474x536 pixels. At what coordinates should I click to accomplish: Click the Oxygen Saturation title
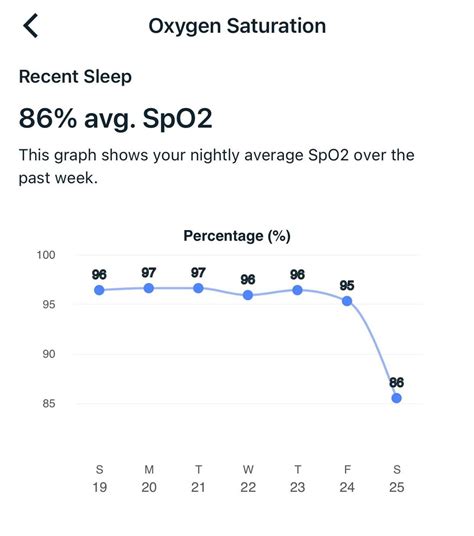point(237,26)
